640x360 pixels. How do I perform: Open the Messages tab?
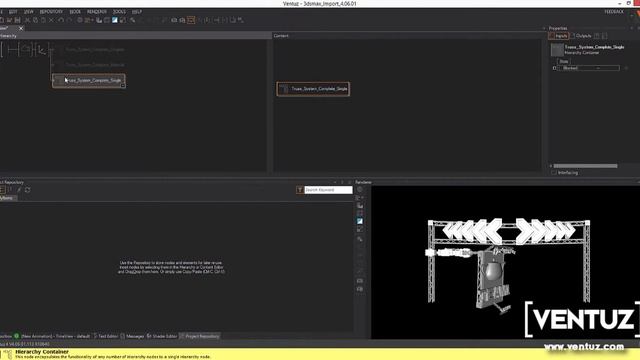pyautogui.click(x=132, y=336)
